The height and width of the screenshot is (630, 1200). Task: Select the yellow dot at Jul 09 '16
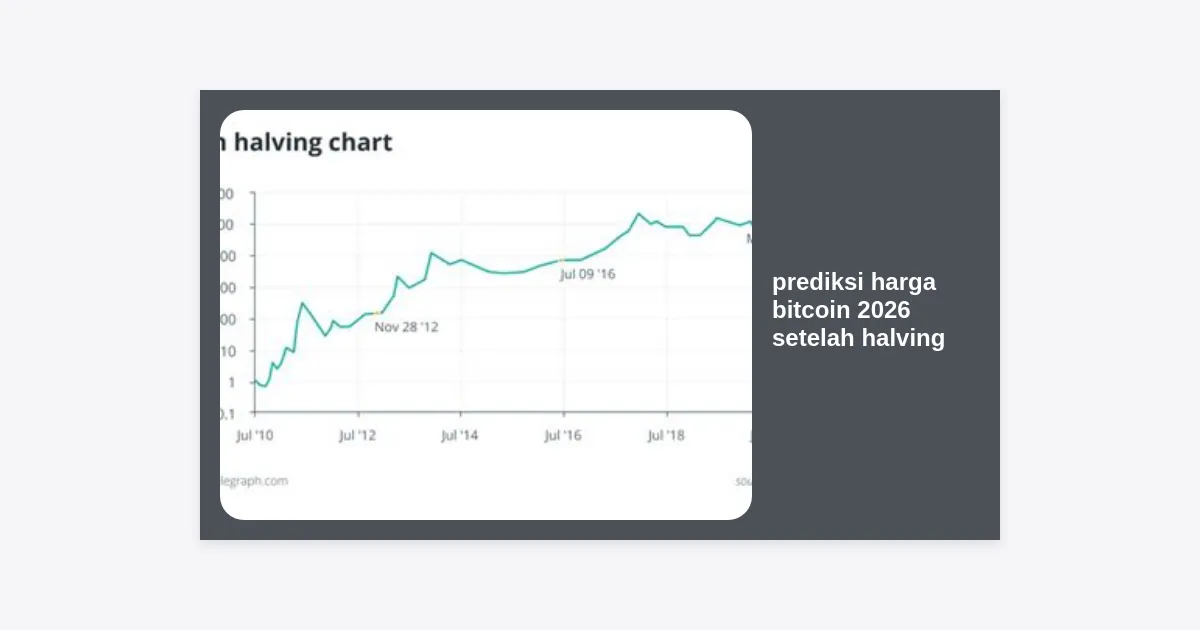point(562,260)
